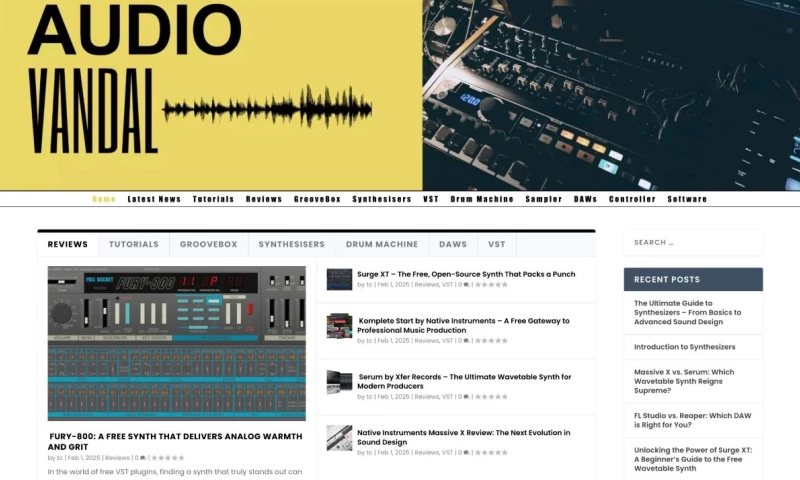Click star rating on Komplete Start post
800x480 pixels.
click(x=491, y=341)
